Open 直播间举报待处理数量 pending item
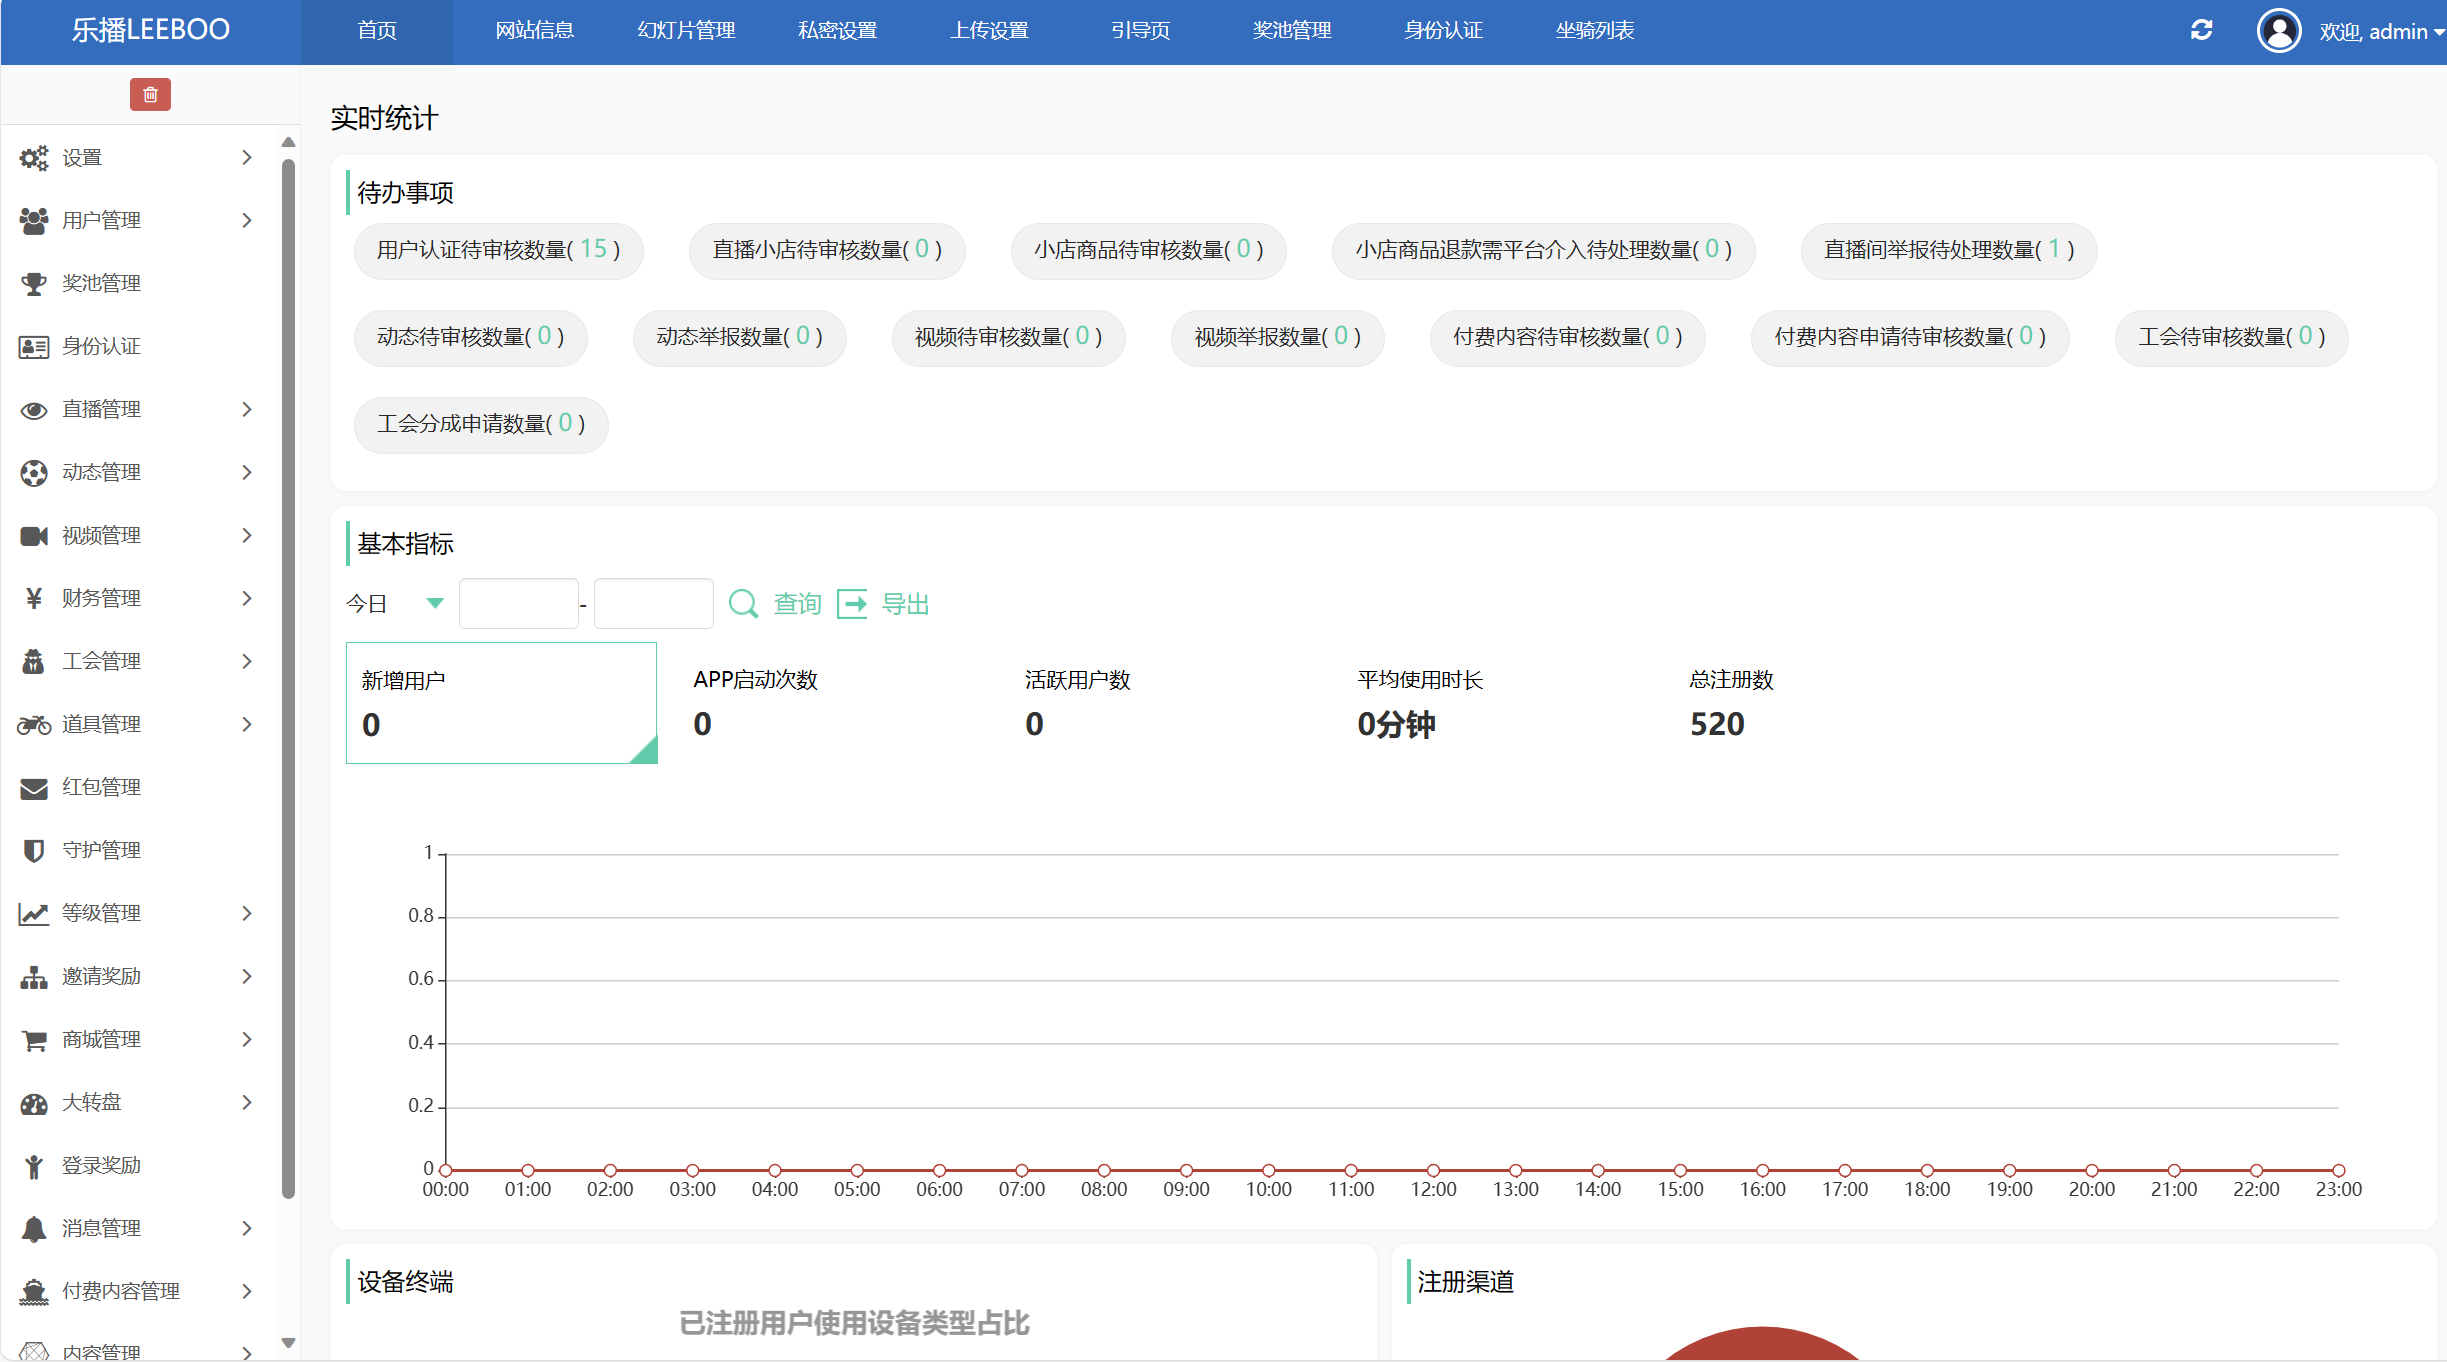This screenshot has width=2447, height=1362. (x=1948, y=250)
